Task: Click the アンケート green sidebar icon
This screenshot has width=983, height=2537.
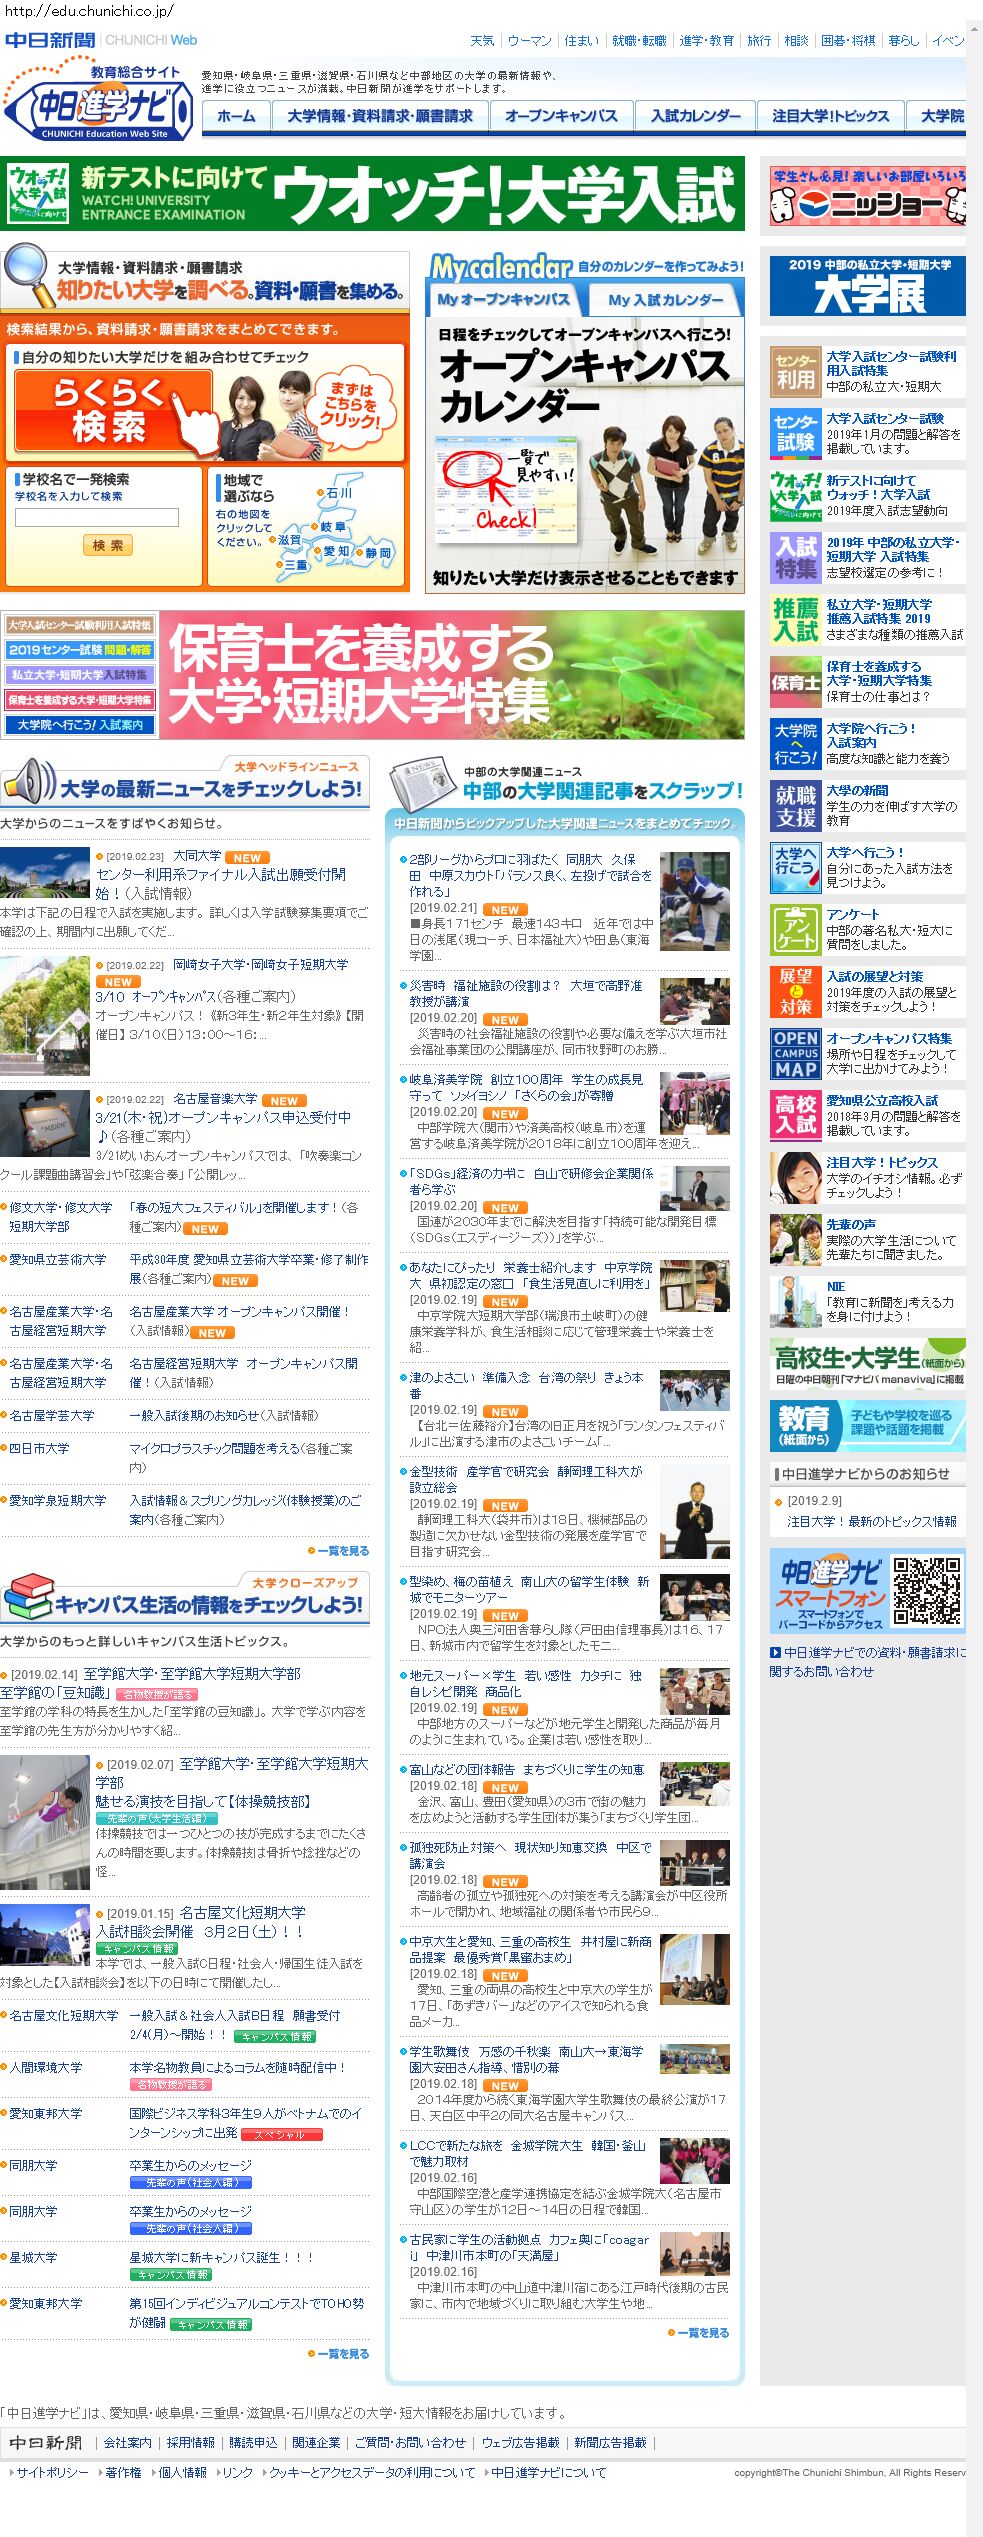Action: [795, 930]
